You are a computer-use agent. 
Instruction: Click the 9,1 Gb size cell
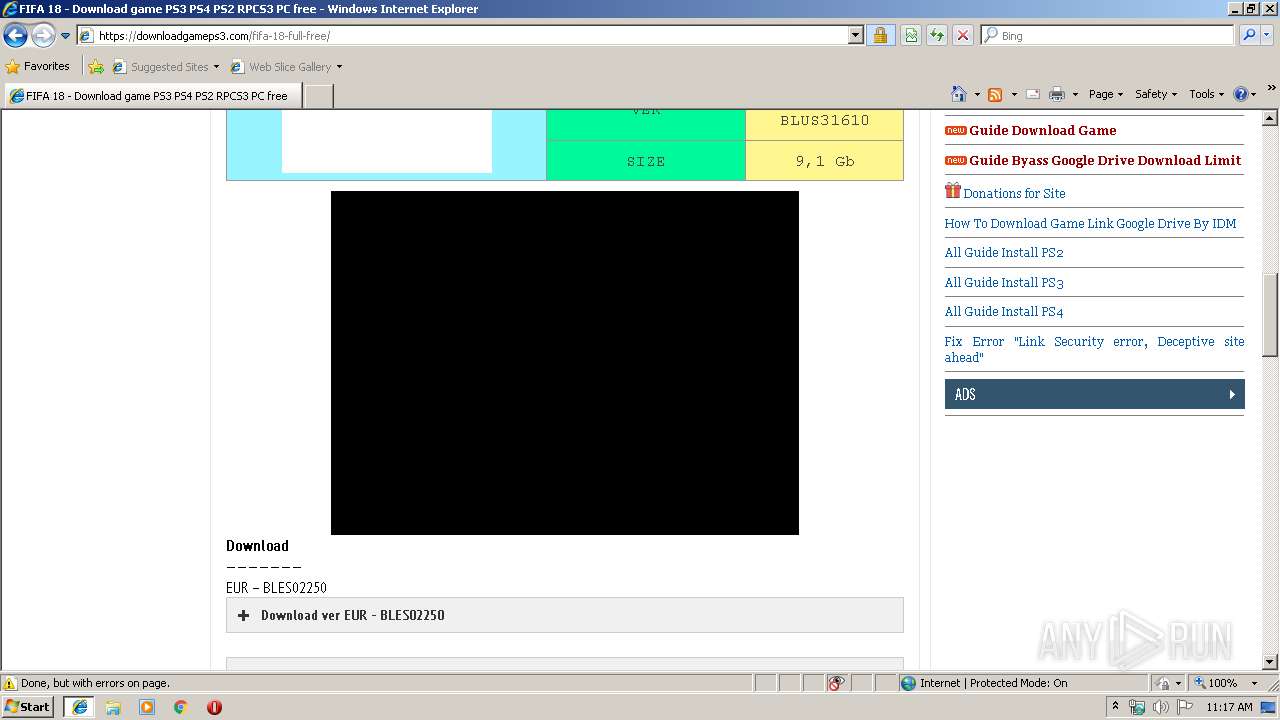[825, 161]
